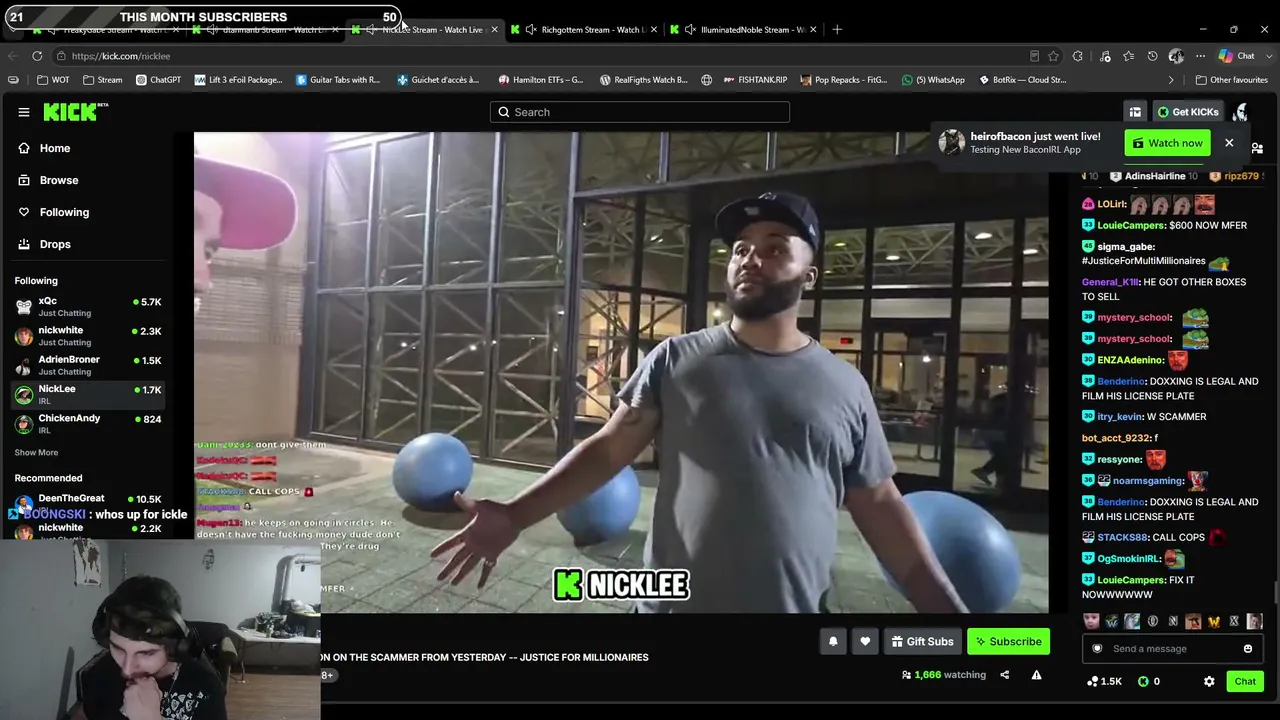The image size is (1280, 720).
Task: Click the 1,666 watching viewer count
Action: (943, 675)
